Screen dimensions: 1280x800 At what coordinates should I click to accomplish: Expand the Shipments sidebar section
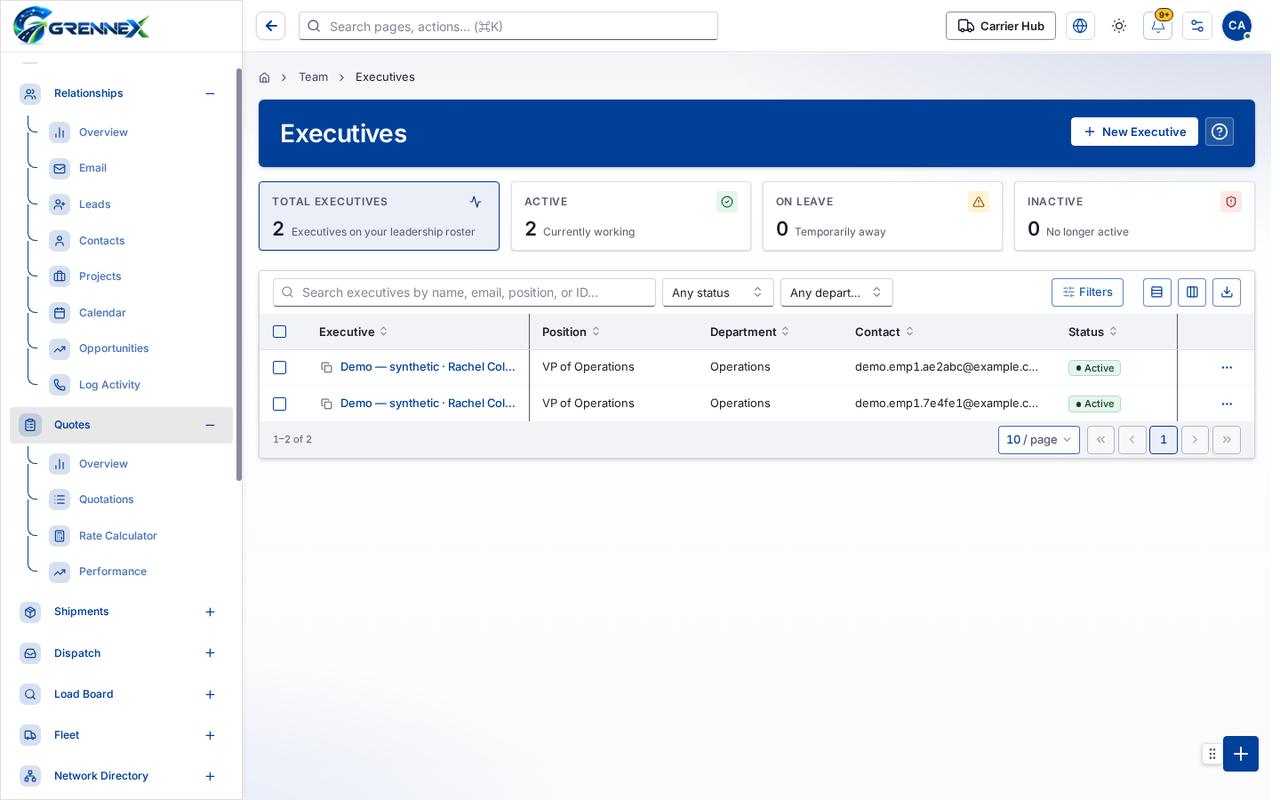pyautogui.click(x=210, y=612)
